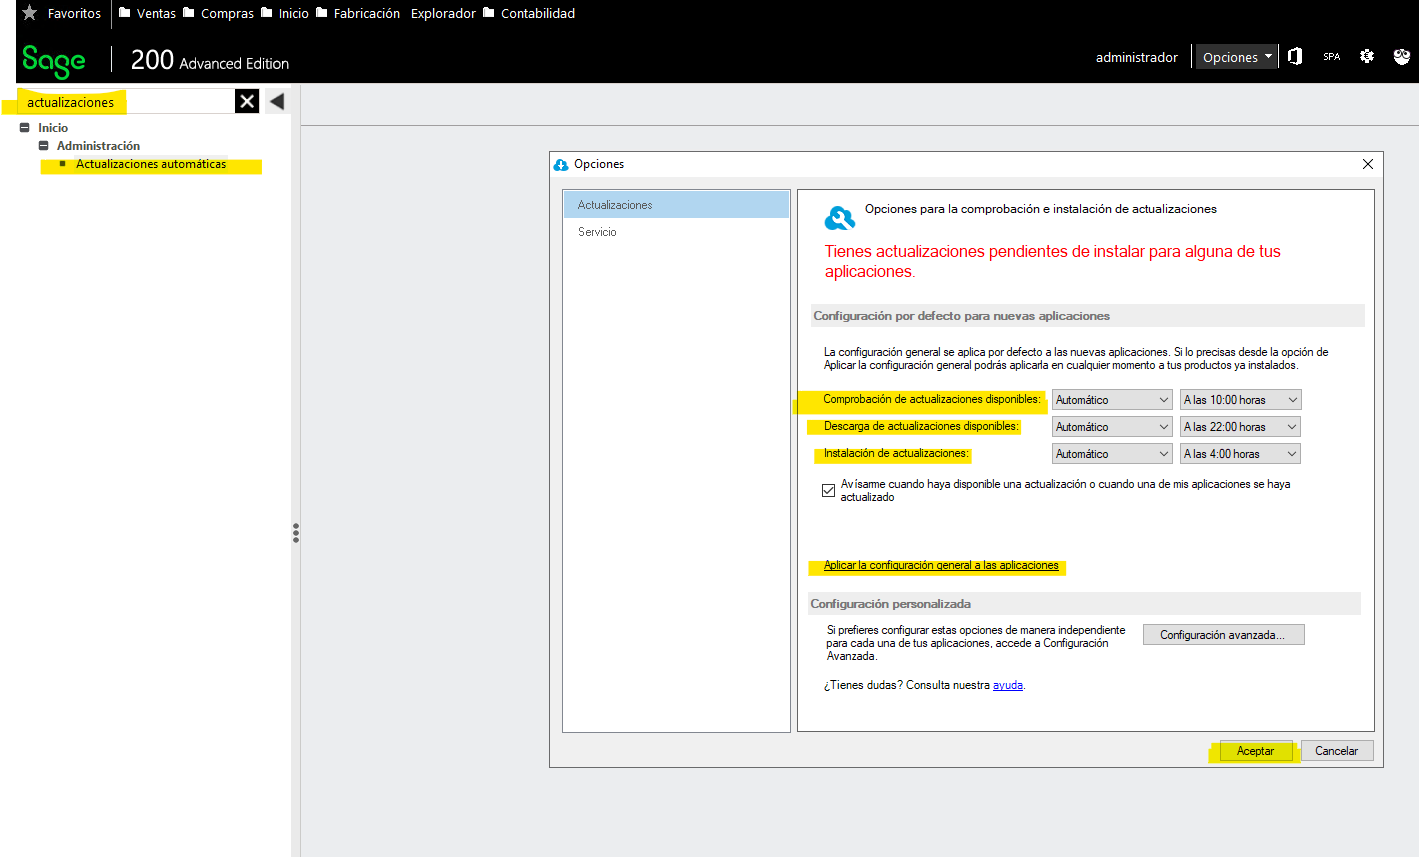Open the ayuda help link
The width and height of the screenshot is (1419, 857).
(x=1007, y=686)
